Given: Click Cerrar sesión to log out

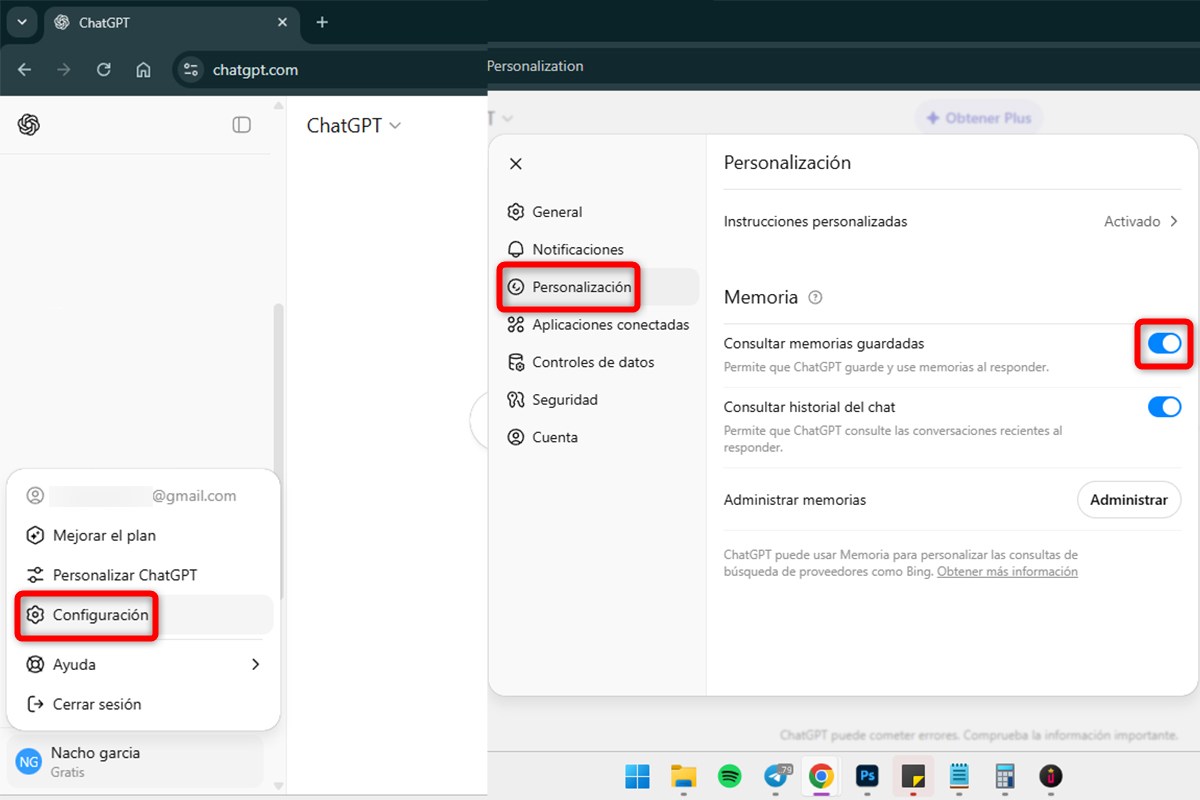Looking at the screenshot, I should click(143, 704).
